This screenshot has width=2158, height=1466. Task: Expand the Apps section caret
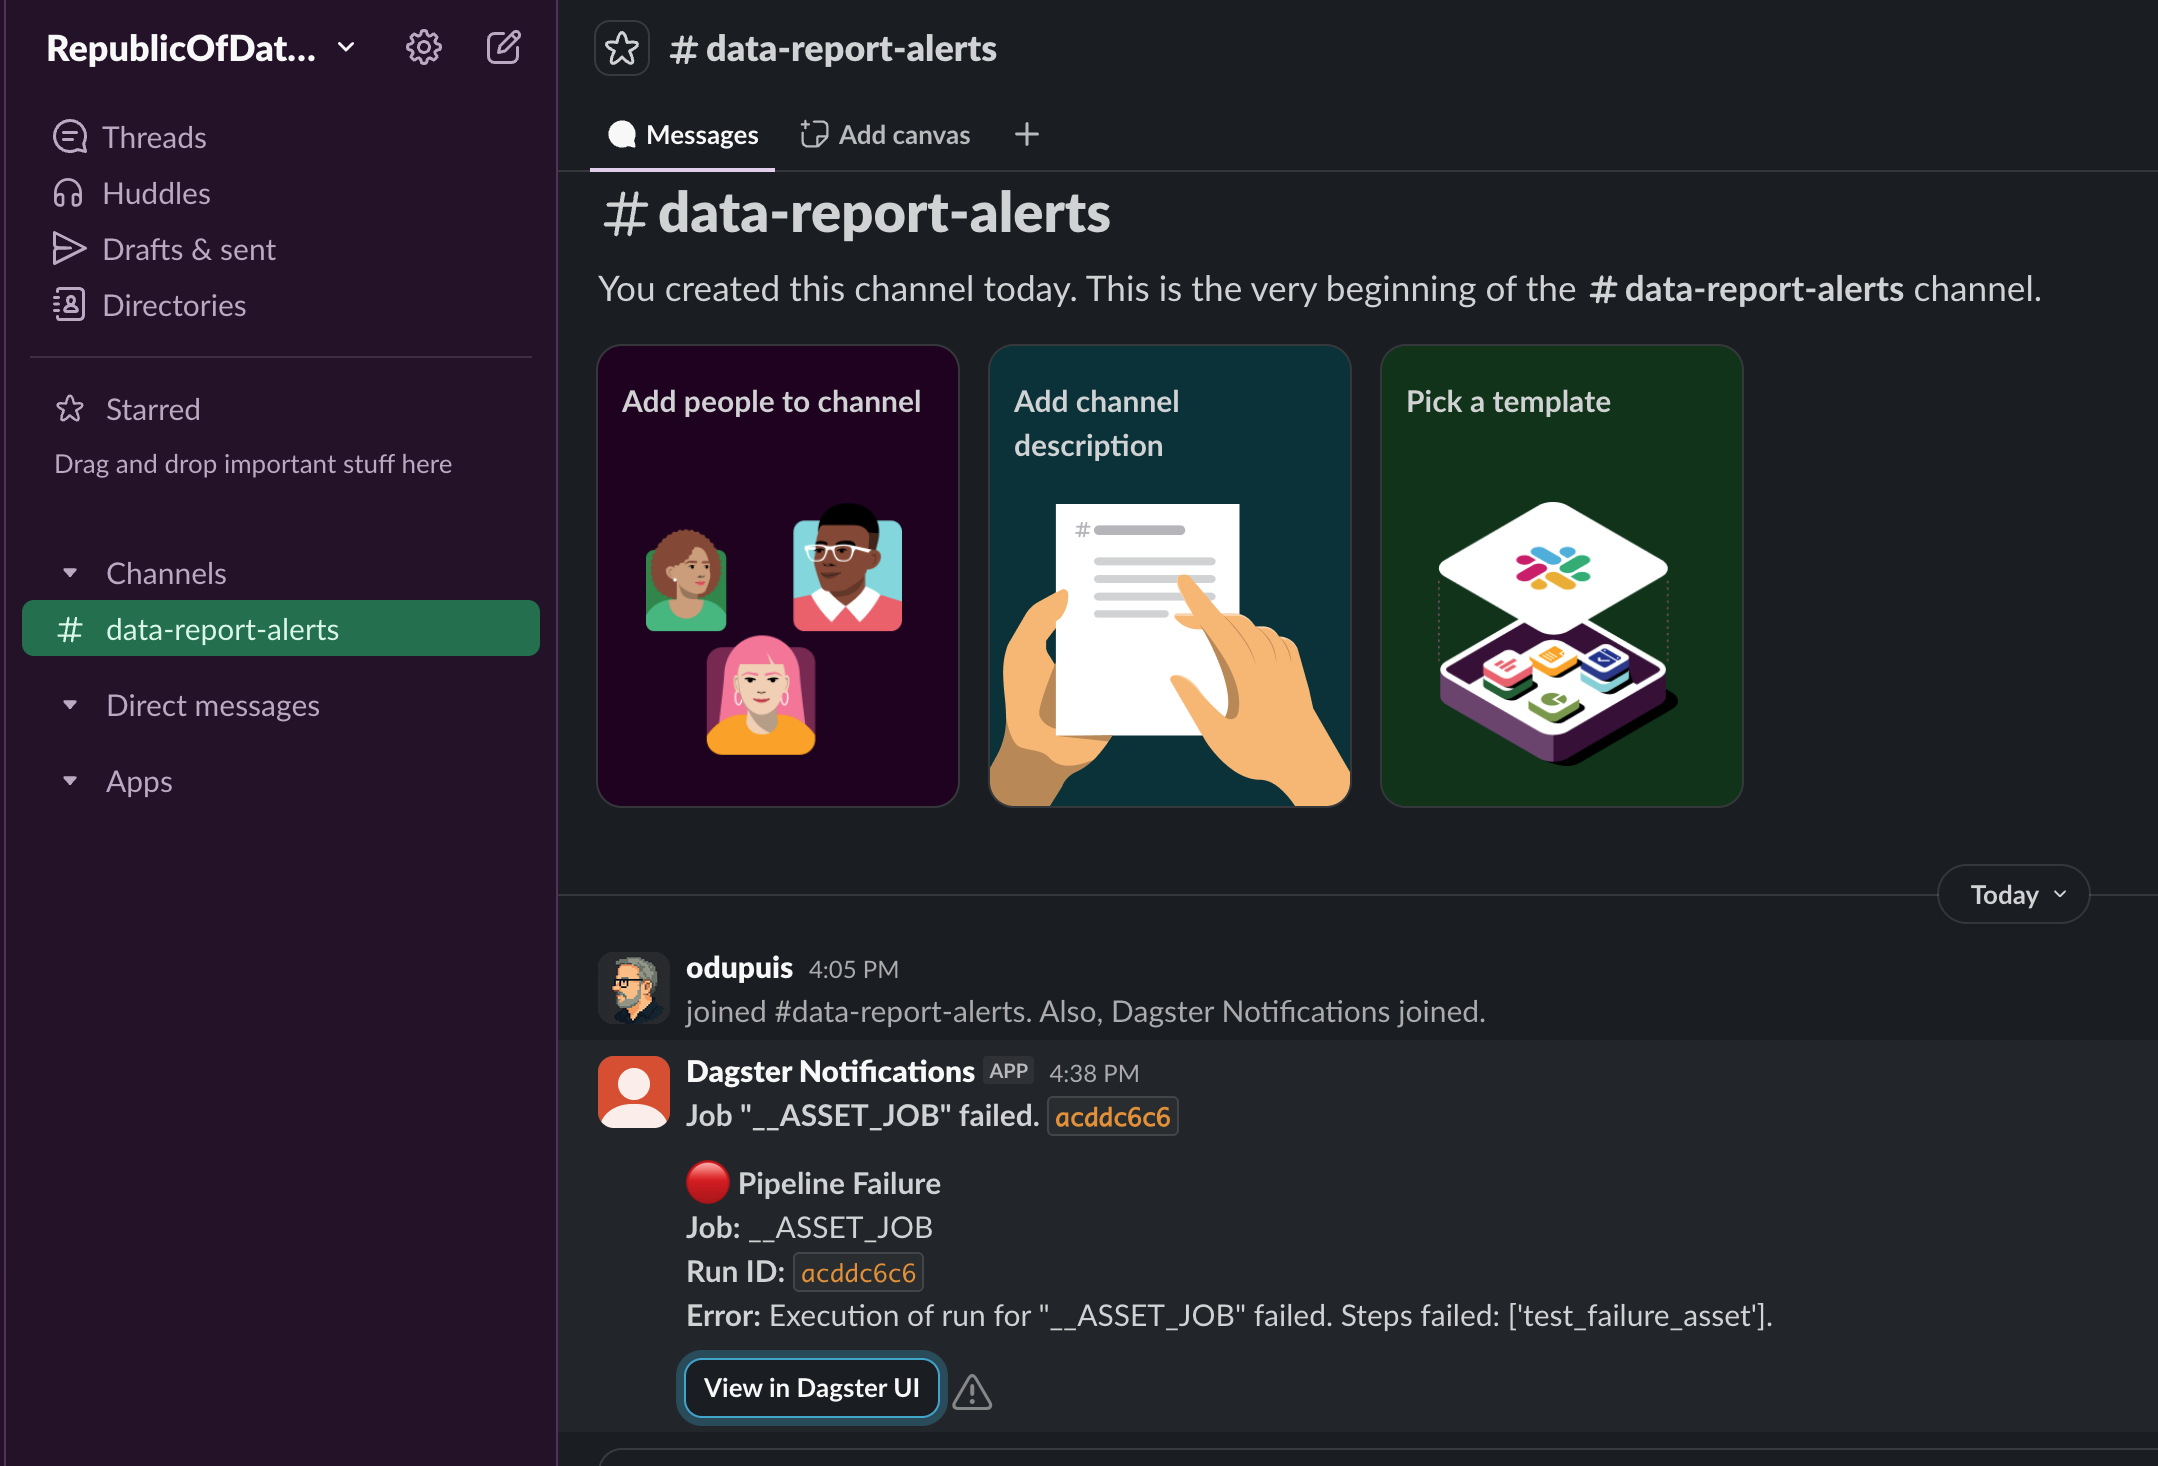click(x=70, y=781)
